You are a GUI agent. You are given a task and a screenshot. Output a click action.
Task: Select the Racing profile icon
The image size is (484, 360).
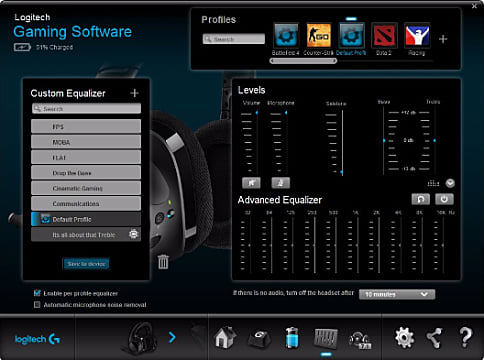click(417, 35)
